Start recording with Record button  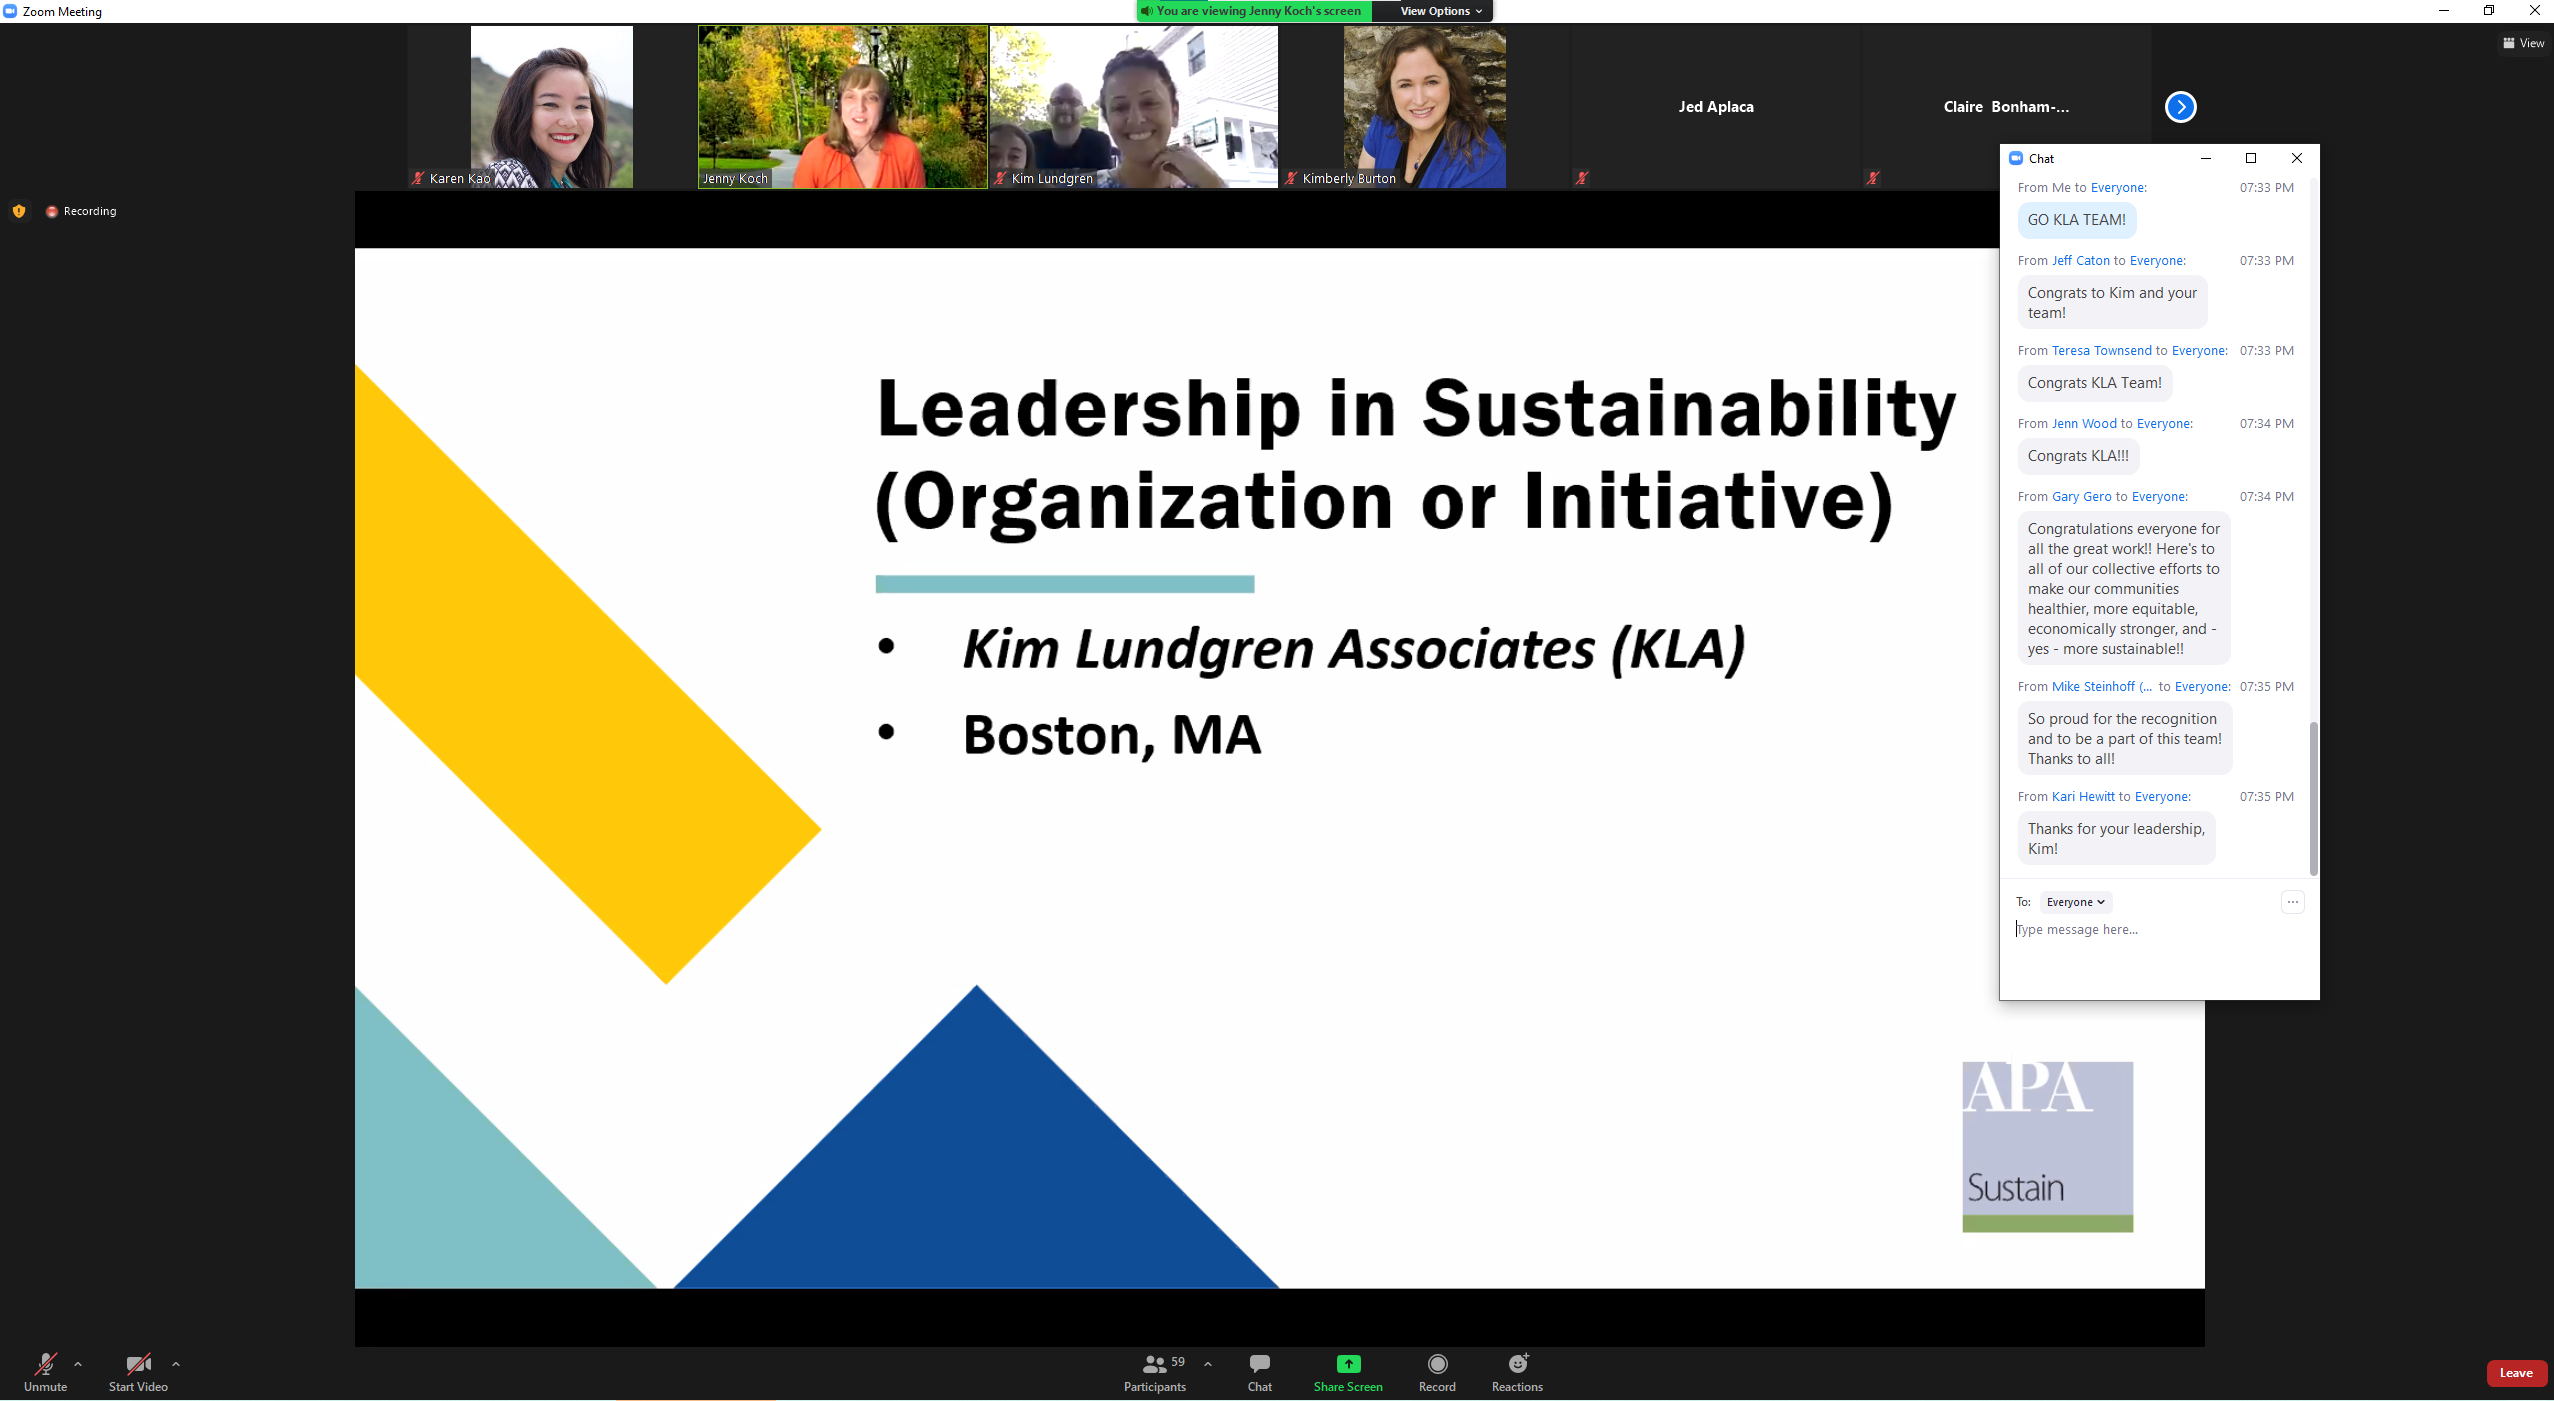tap(1437, 1372)
